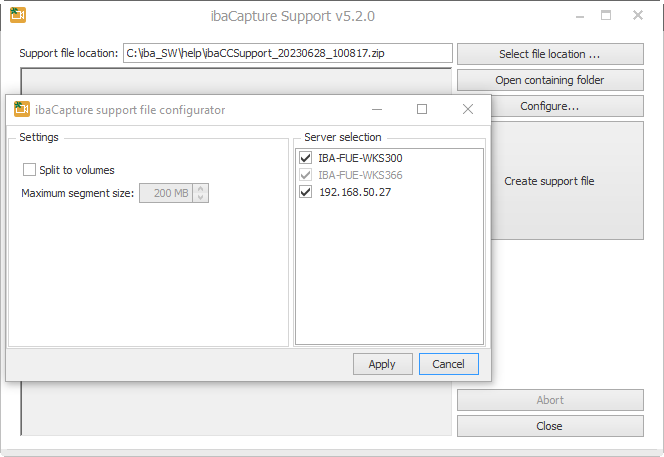Image resolution: width=664 pixels, height=457 pixels.
Task: Decrease maximum segment size with down arrow
Action: coord(200,197)
